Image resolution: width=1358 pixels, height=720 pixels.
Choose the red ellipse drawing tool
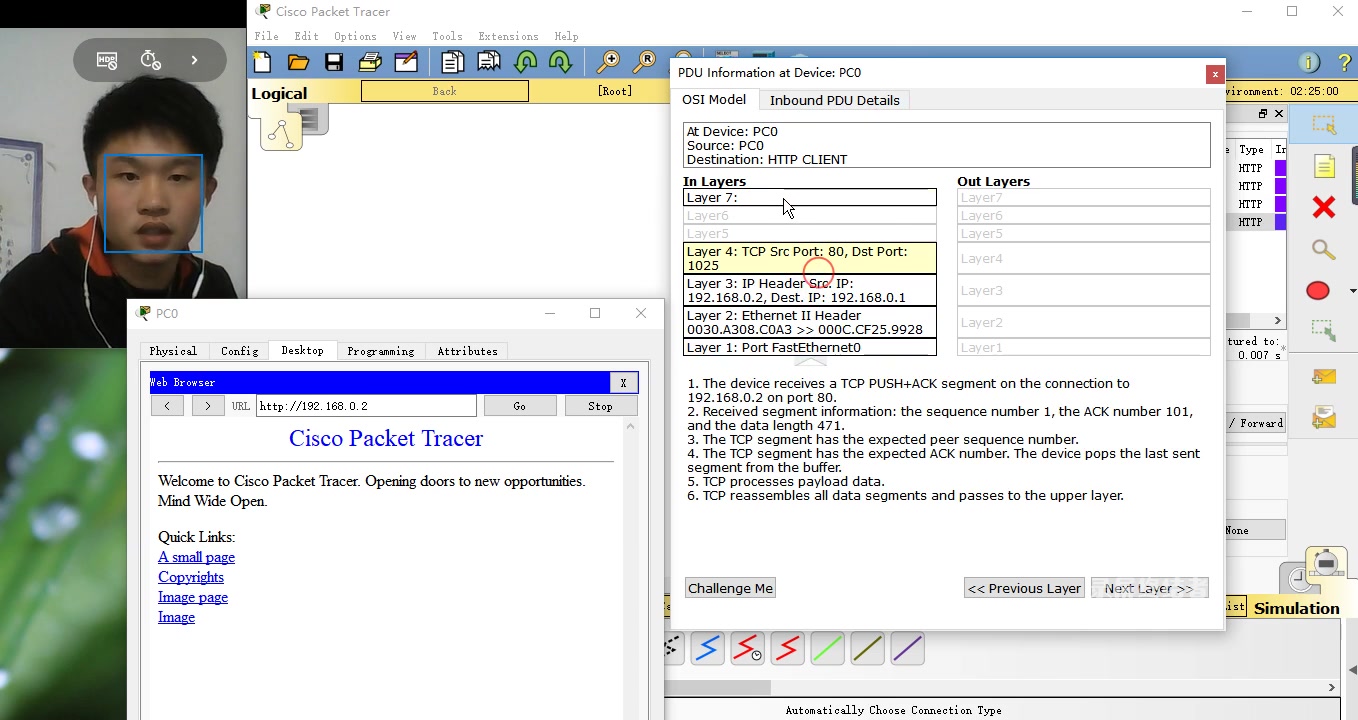(1318, 290)
